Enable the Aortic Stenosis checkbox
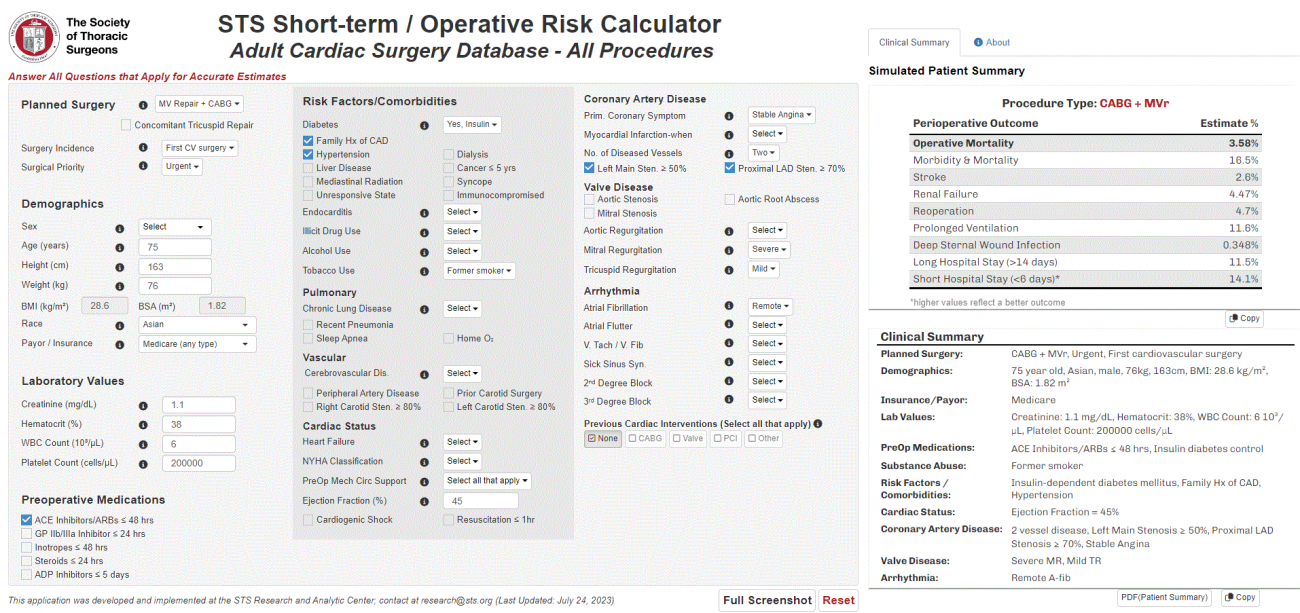Screen dimensions: 1300x613 tap(590, 200)
